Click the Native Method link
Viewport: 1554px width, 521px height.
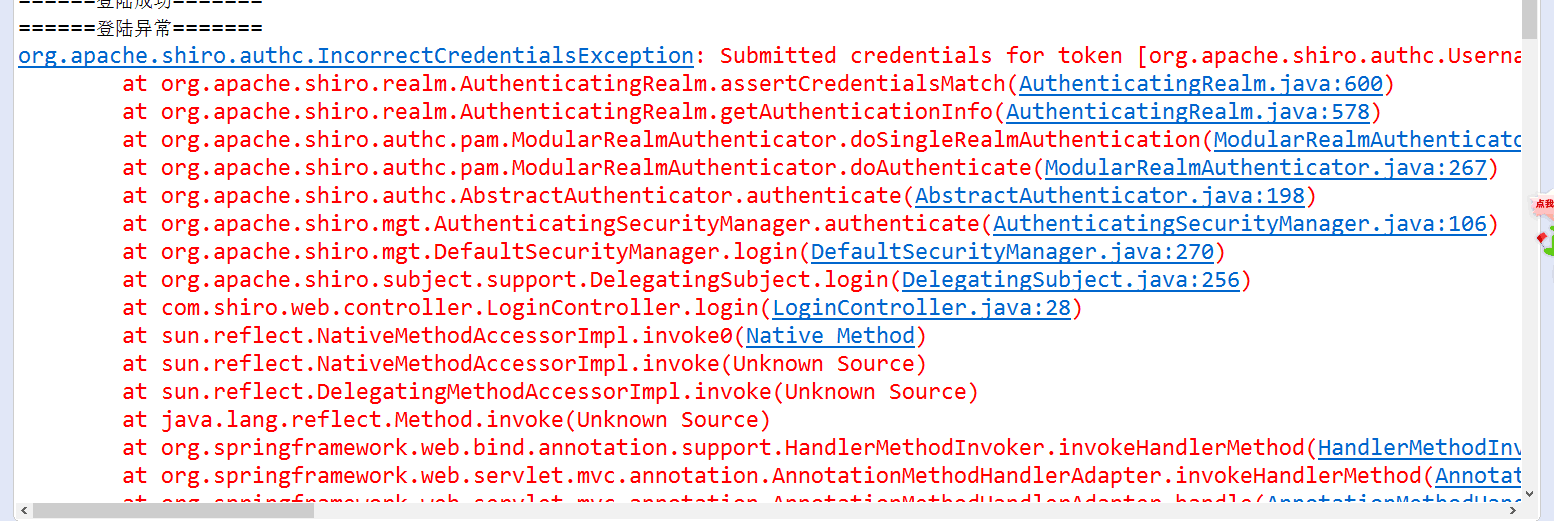(830, 336)
